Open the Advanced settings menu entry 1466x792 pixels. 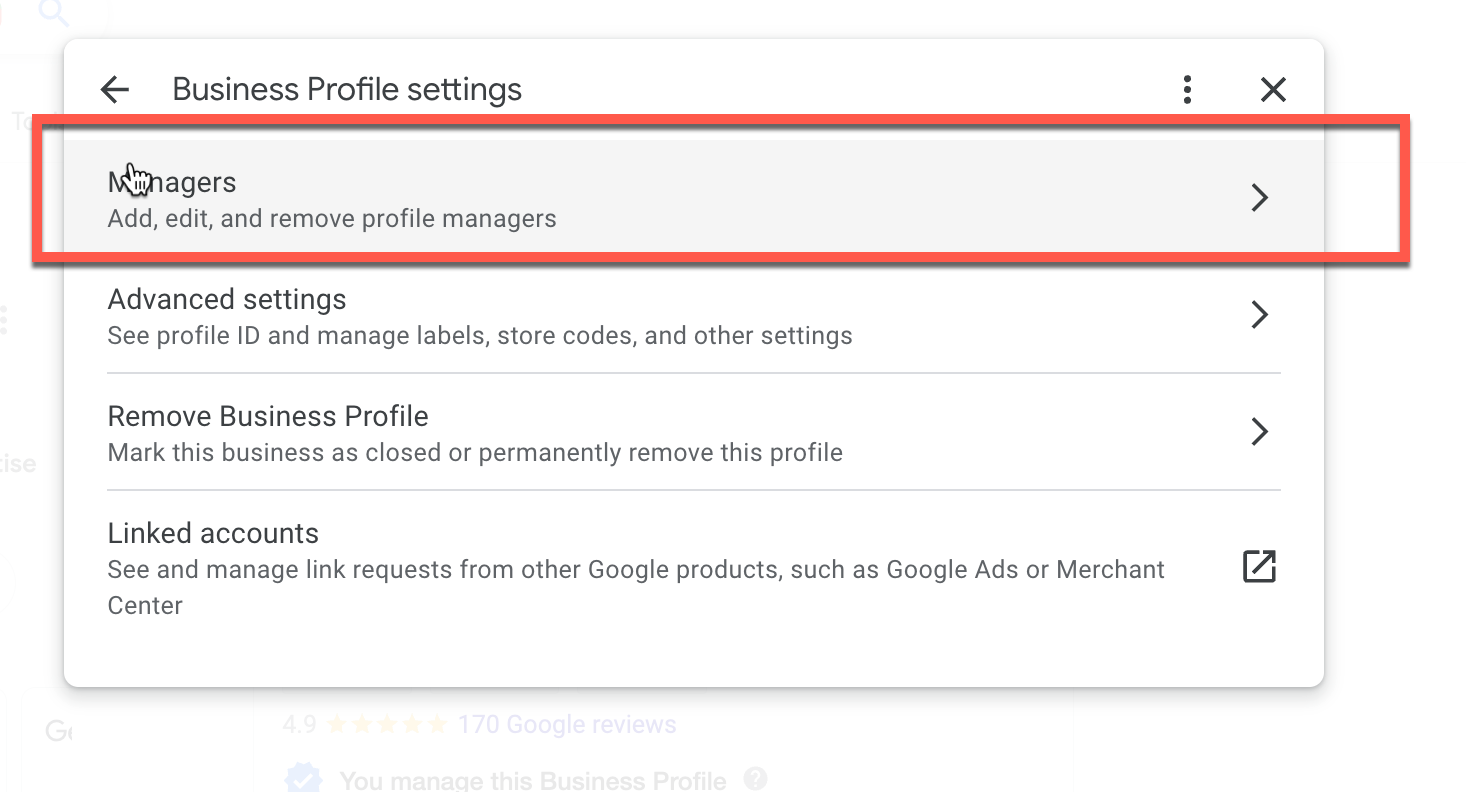[x=227, y=300]
